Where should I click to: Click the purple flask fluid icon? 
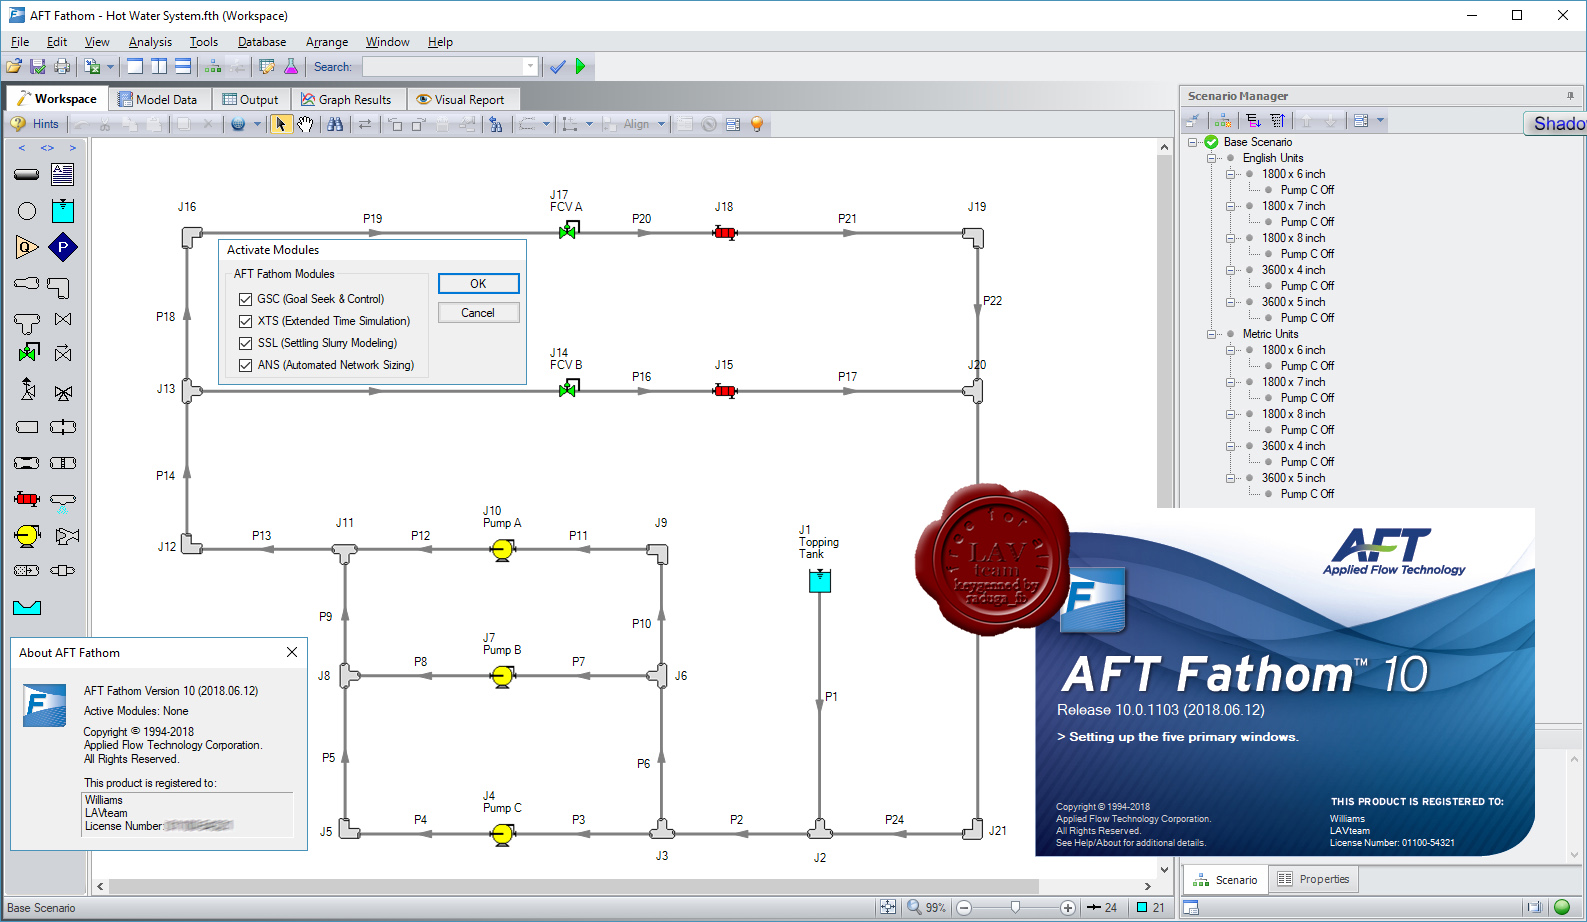click(x=291, y=67)
